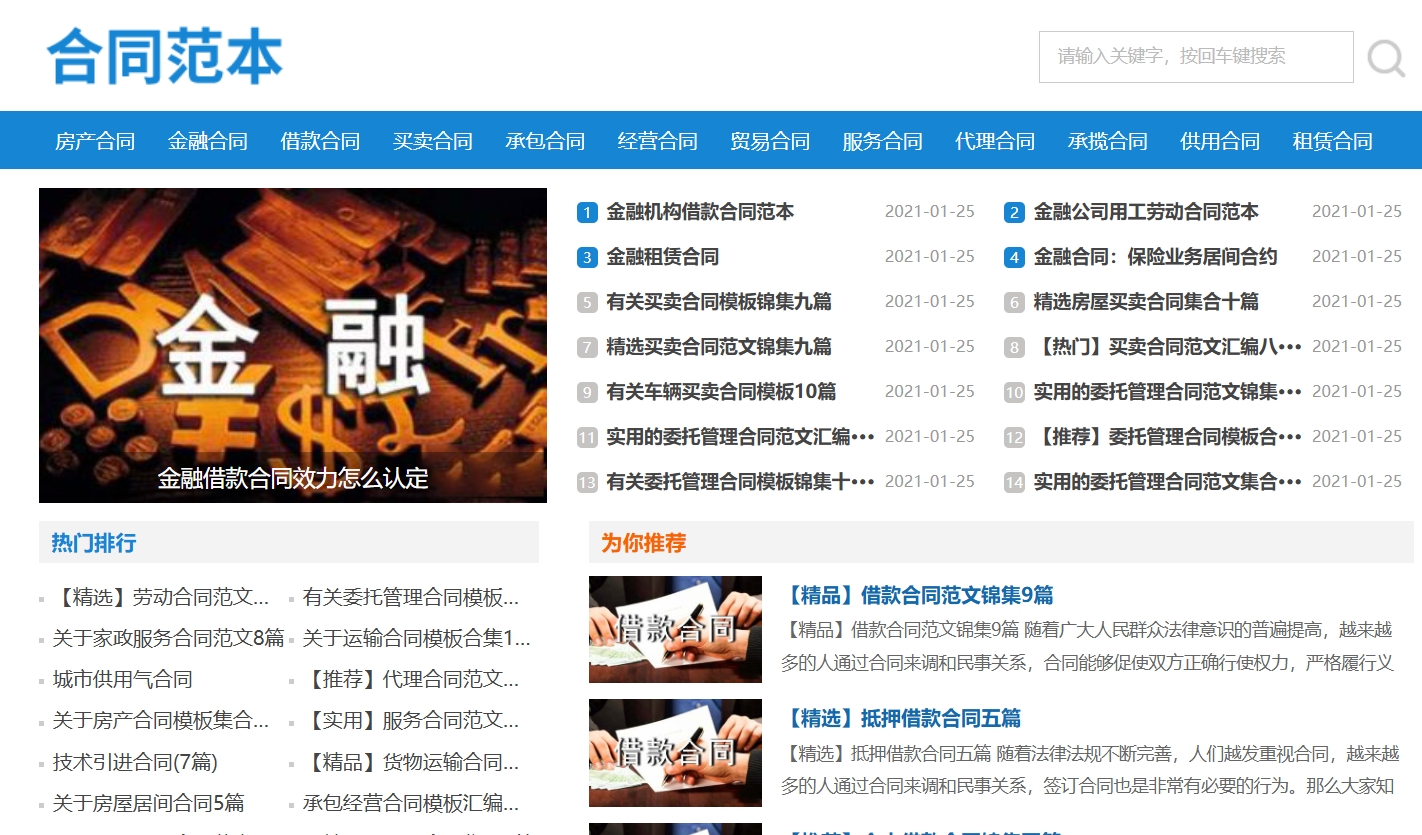This screenshot has height=835, width=1422.
Task: Open hot item 承包经营合同模板汇编
Action: tap(411, 803)
